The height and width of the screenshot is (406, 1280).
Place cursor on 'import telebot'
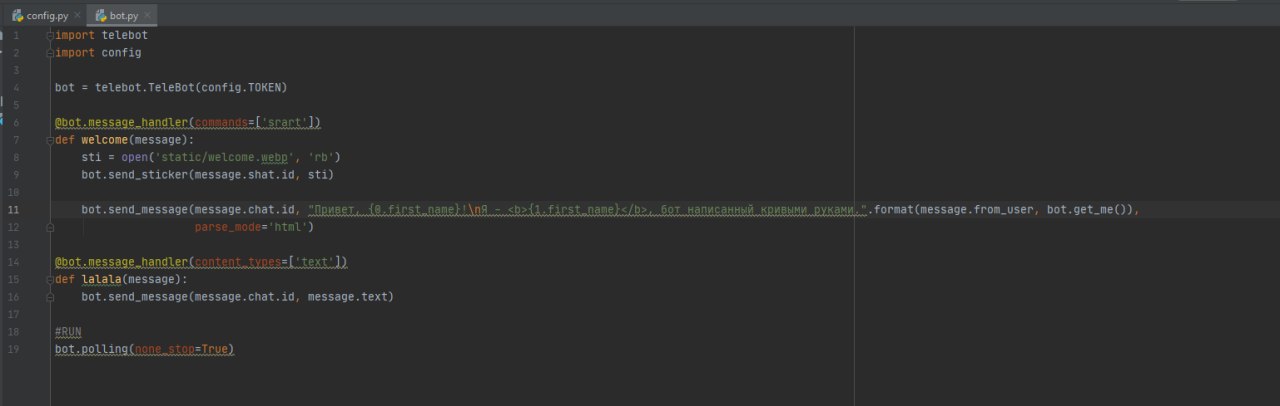pos(101,35)
